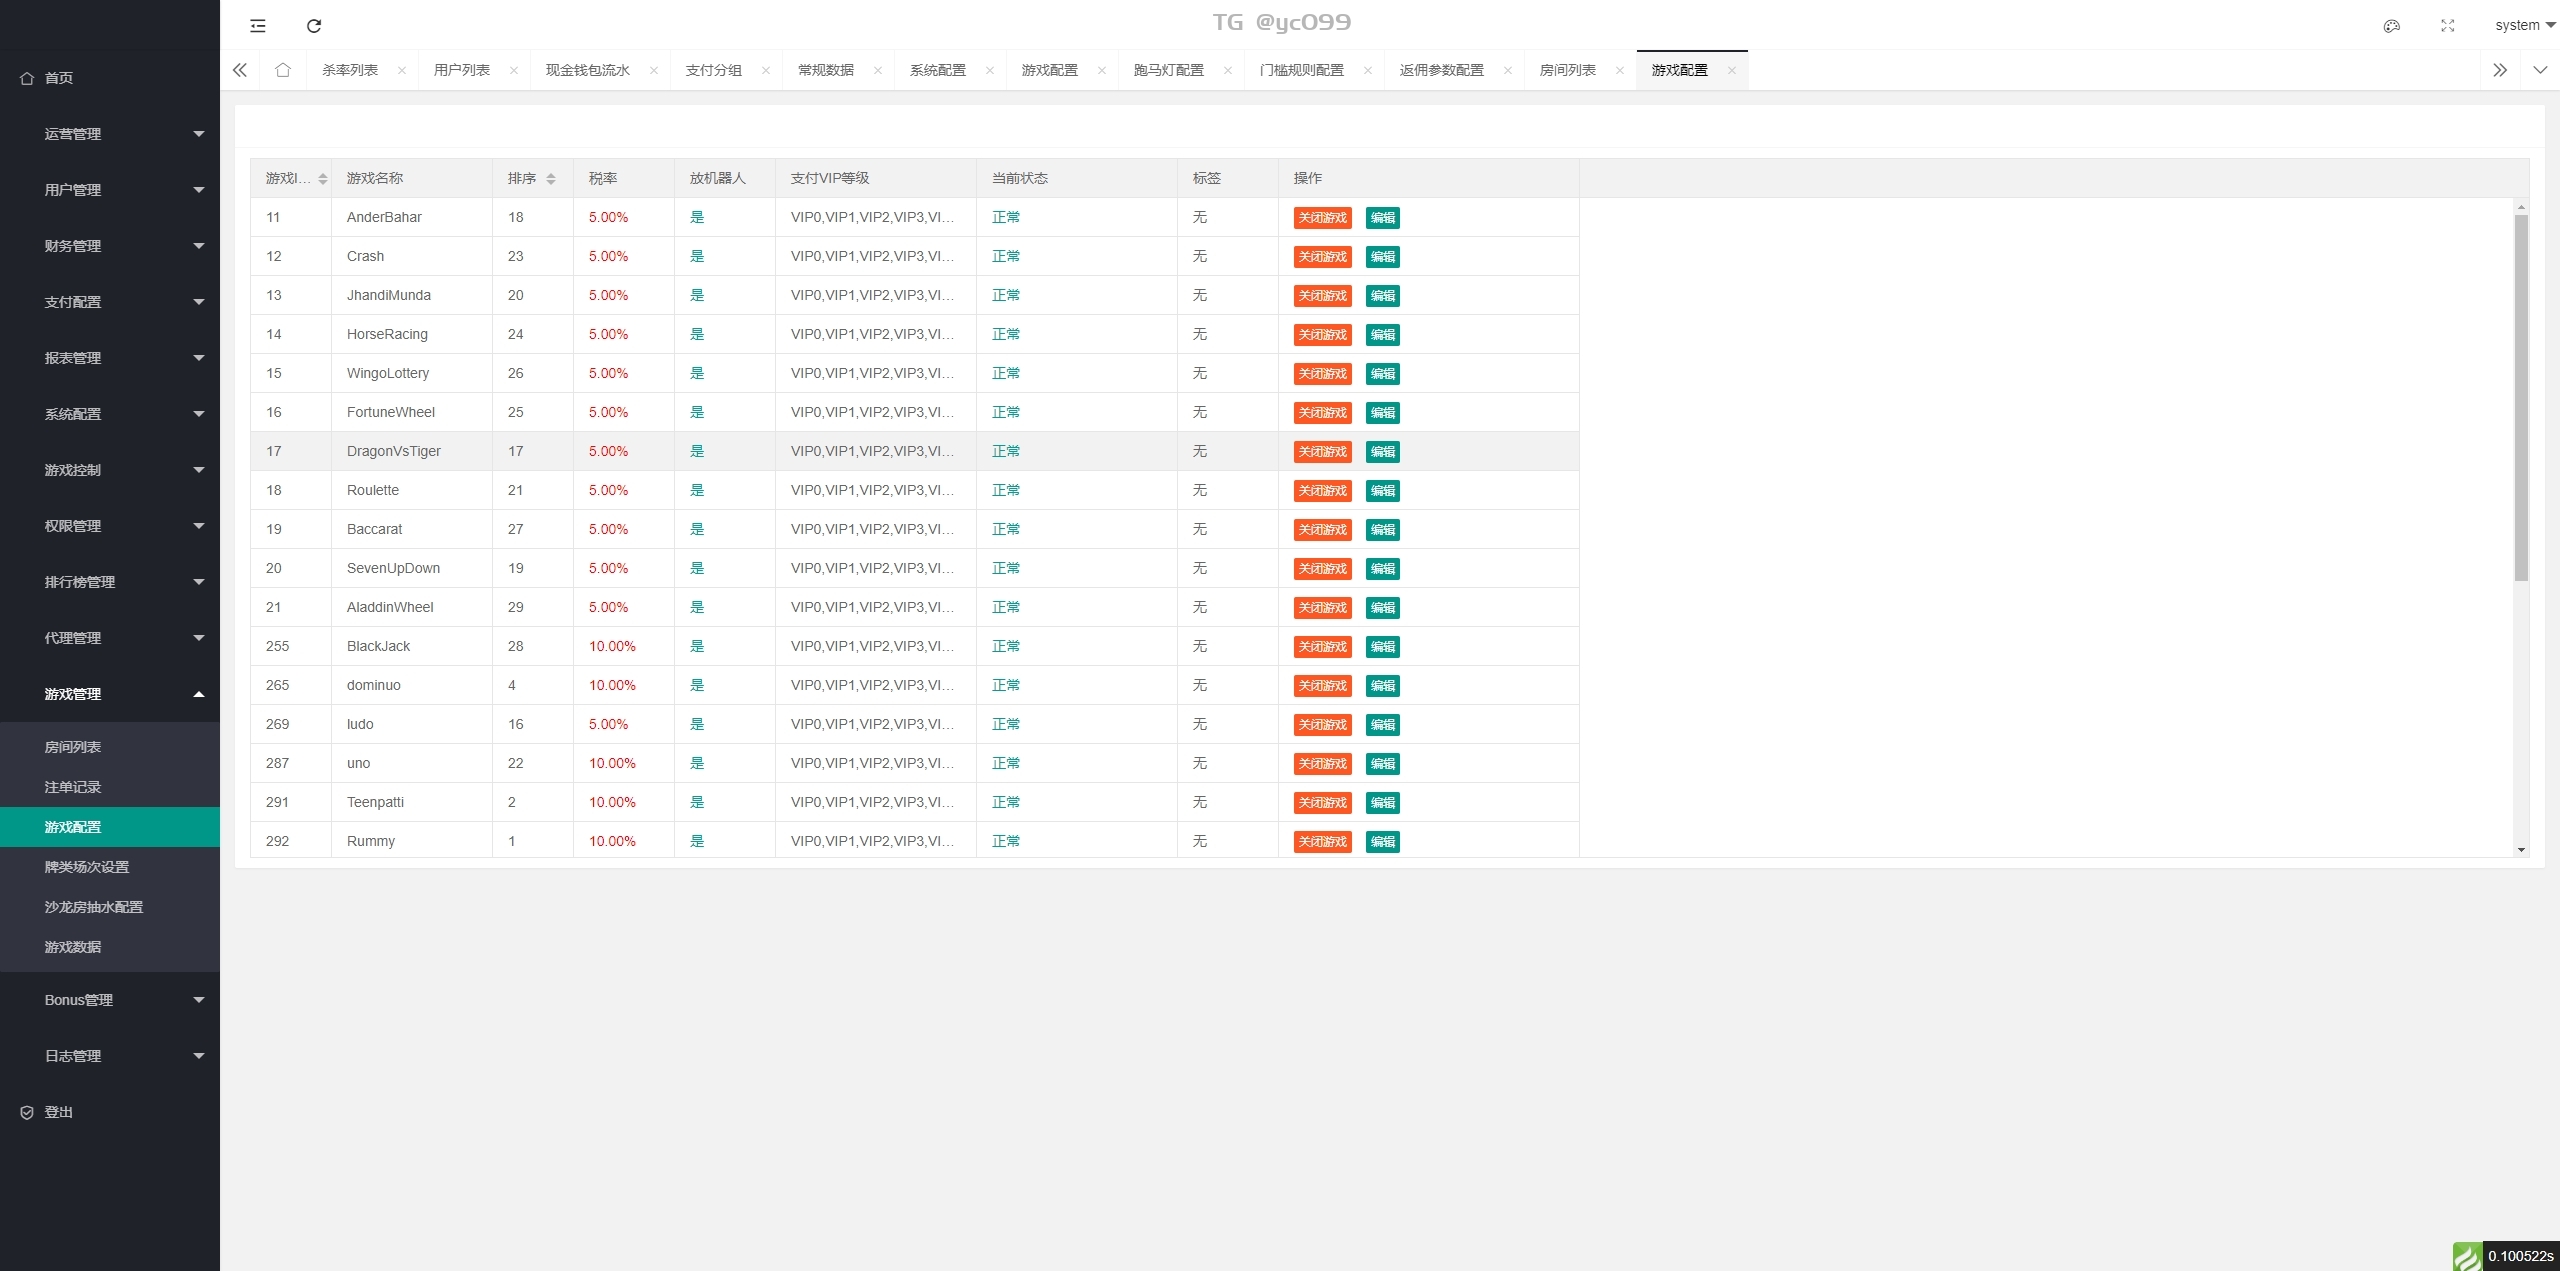Click the table's vertical scrollbar
The width and height of the screenshot is (2560, 1271).
[2521, 400]
